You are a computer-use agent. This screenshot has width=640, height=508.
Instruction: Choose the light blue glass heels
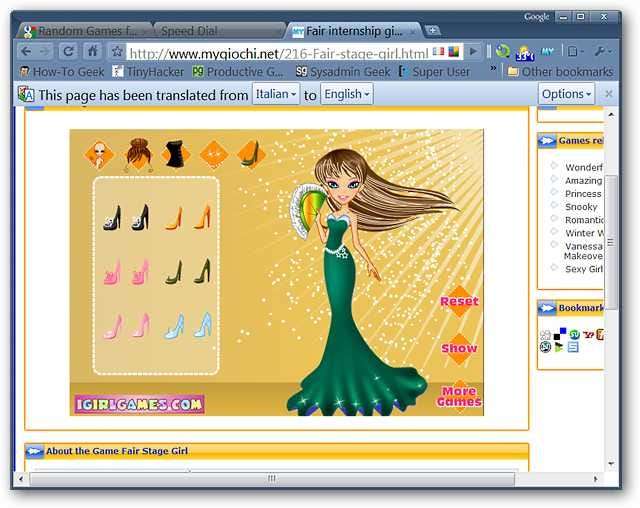[188, 326]
